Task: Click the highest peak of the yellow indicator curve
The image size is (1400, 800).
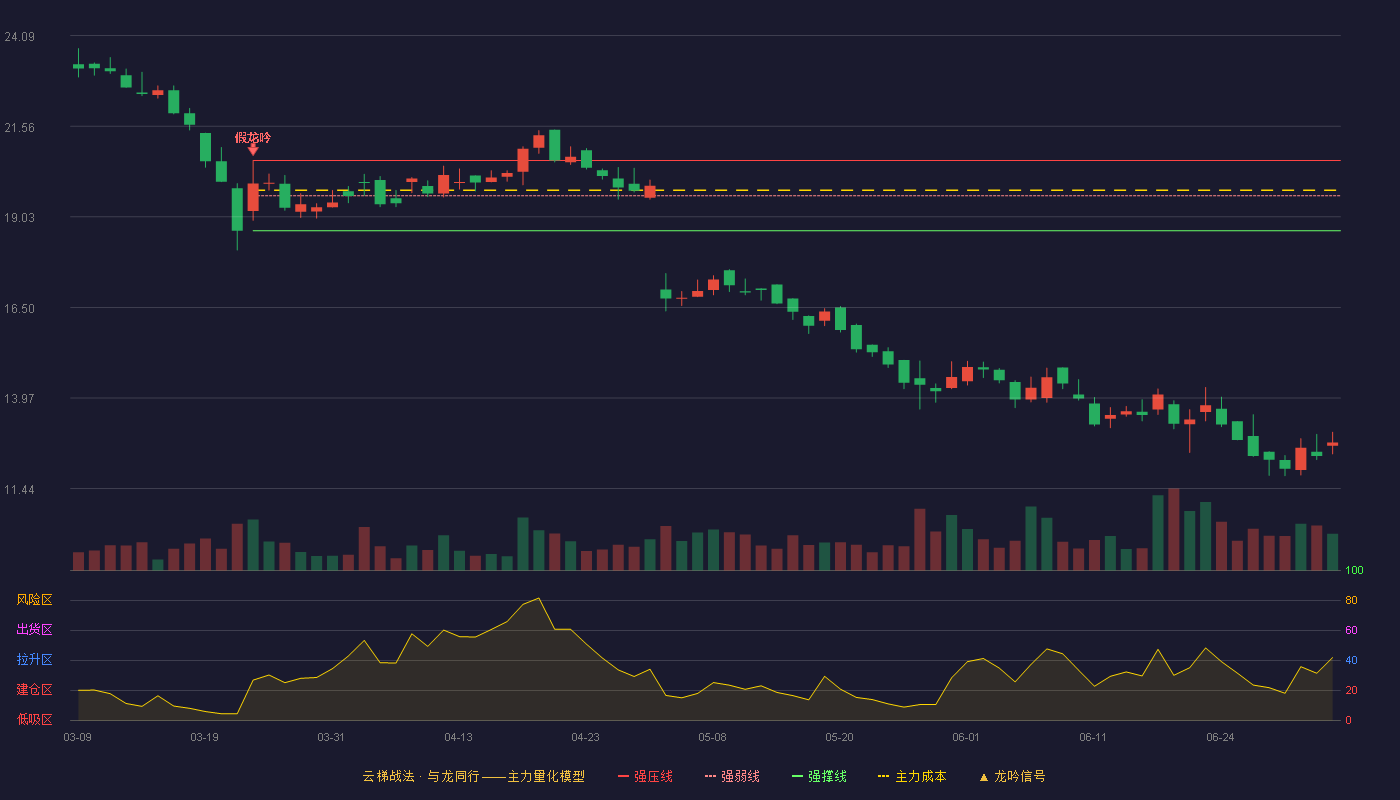Action: pyautogui.click(x=539, y=598)
